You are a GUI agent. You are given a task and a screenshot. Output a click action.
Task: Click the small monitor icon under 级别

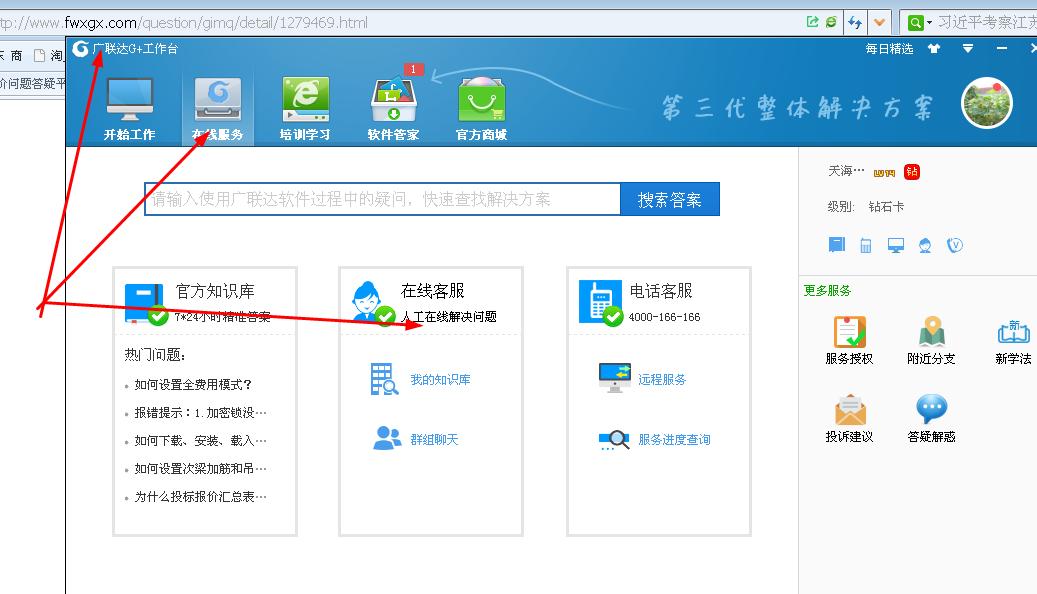895,245
